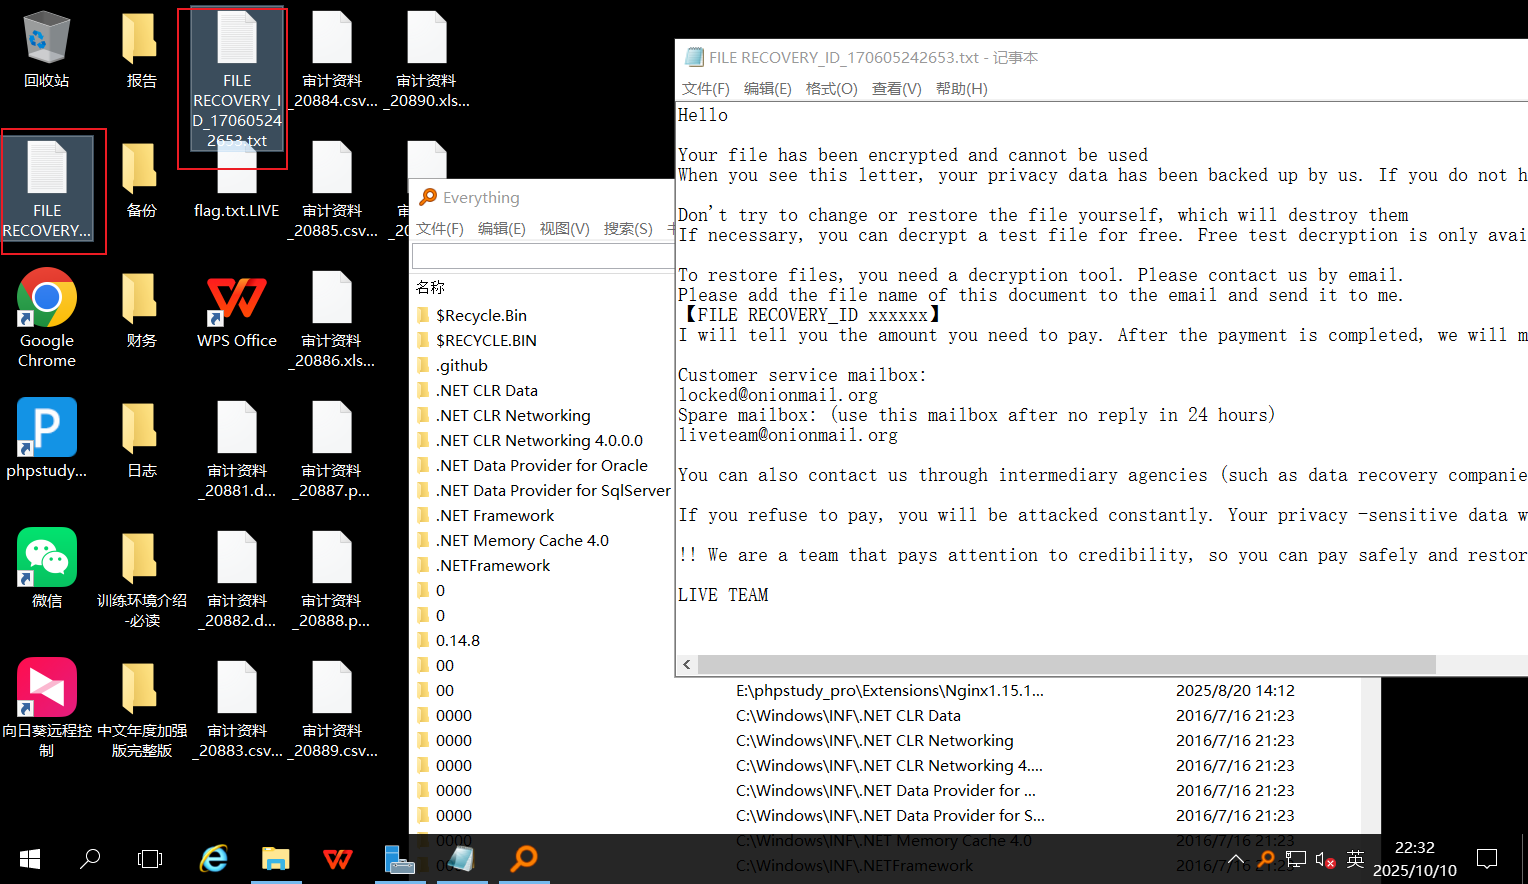Click Notepad horizontal scrollbar track
1528x884 pixels.
pos(1482,665)
